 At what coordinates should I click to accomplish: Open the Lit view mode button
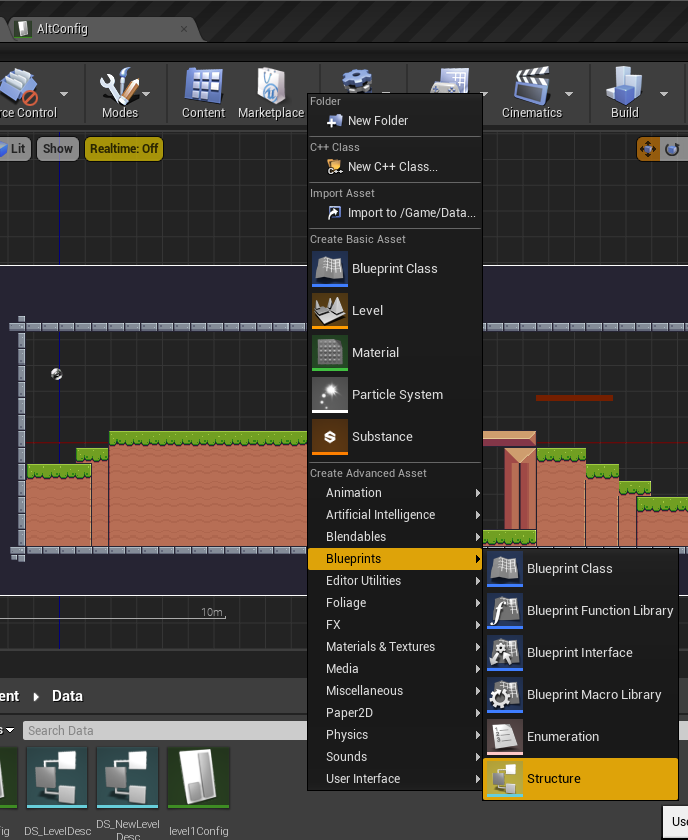(14, 149)
